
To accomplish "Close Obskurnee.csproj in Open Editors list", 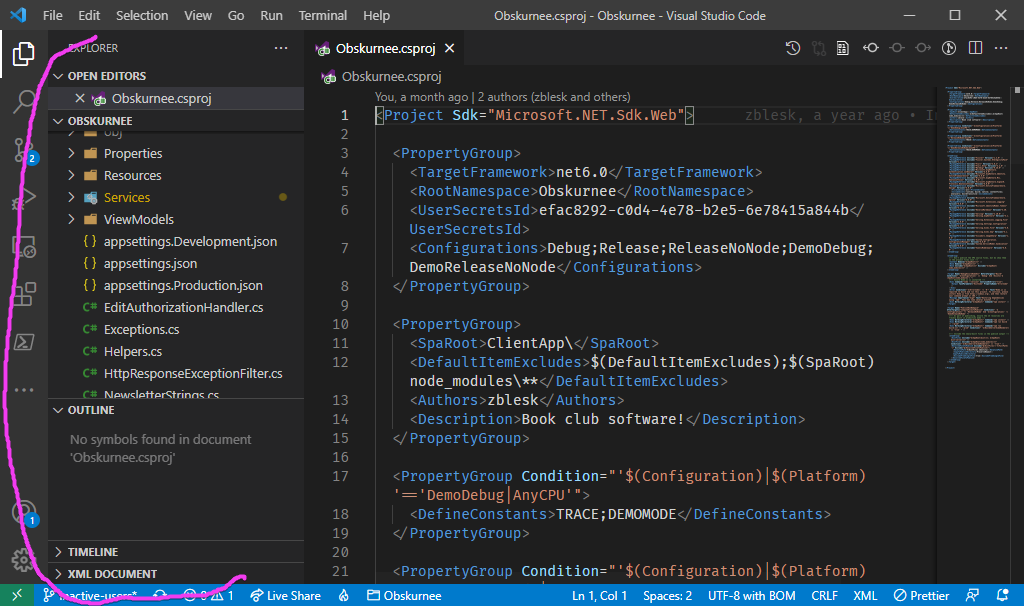I will (x=80, y=98).
